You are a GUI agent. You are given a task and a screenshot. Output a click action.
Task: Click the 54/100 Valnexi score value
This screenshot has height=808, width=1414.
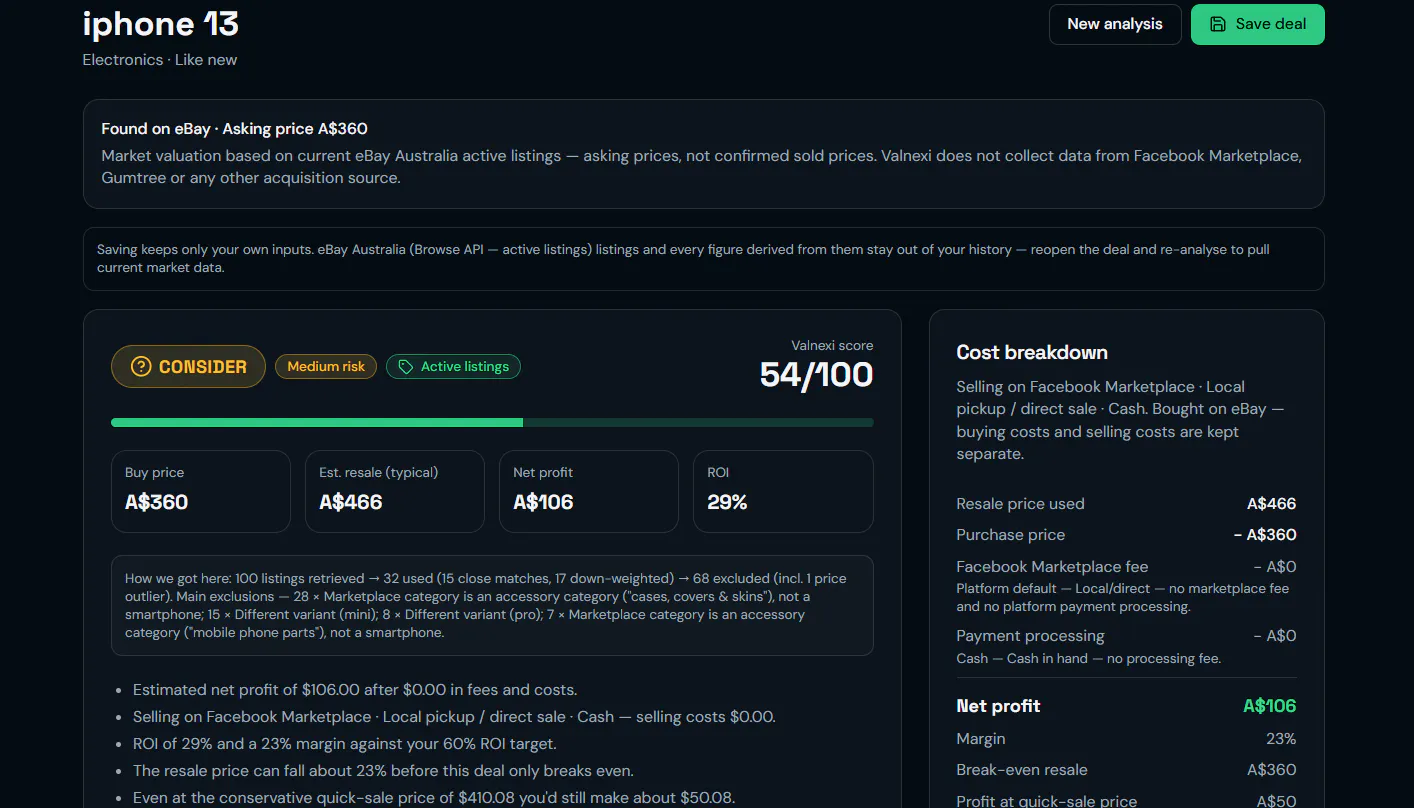(x=816, y=375)
